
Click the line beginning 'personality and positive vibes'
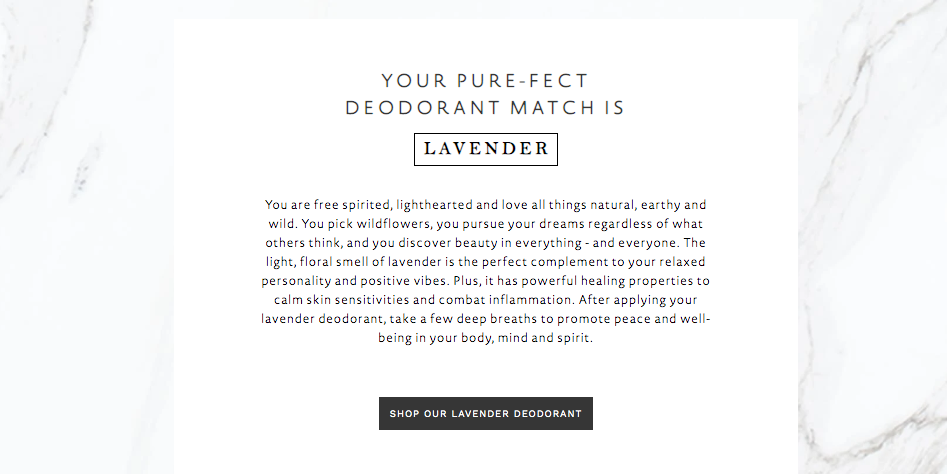[486, 281]
